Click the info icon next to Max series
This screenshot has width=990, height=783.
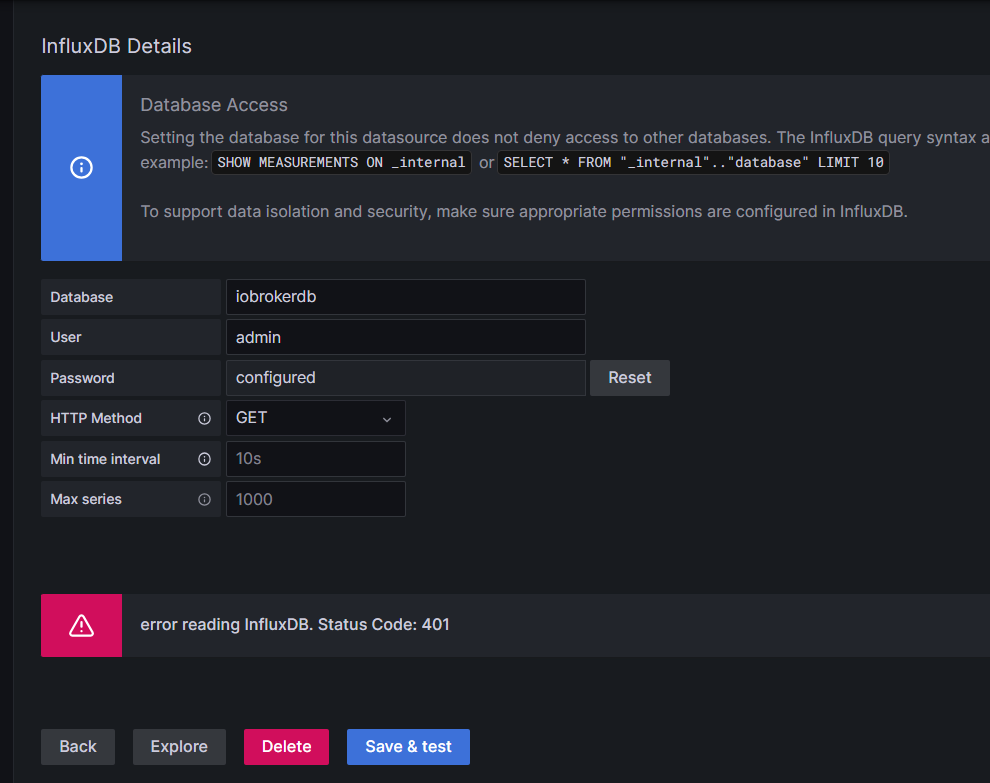[x=205, y=499]
